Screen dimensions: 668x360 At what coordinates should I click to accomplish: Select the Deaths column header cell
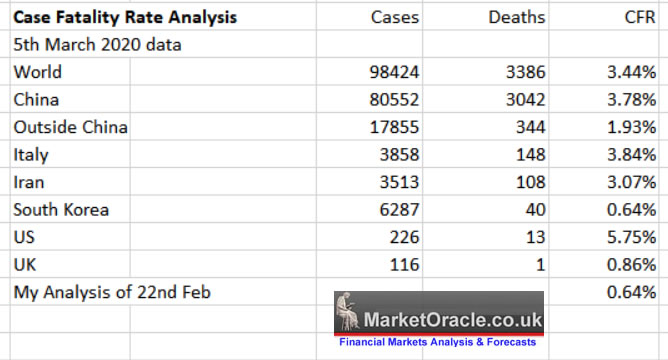(486, 17)
